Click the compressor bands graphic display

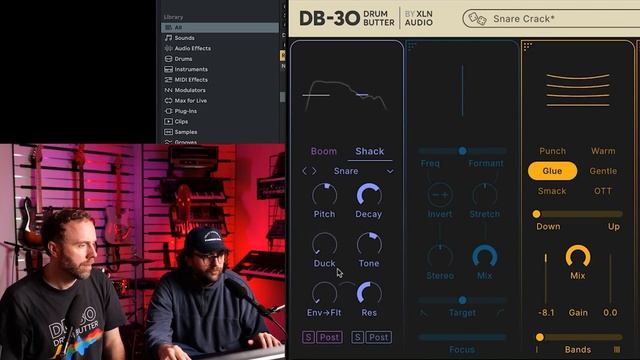click(578, 90)
